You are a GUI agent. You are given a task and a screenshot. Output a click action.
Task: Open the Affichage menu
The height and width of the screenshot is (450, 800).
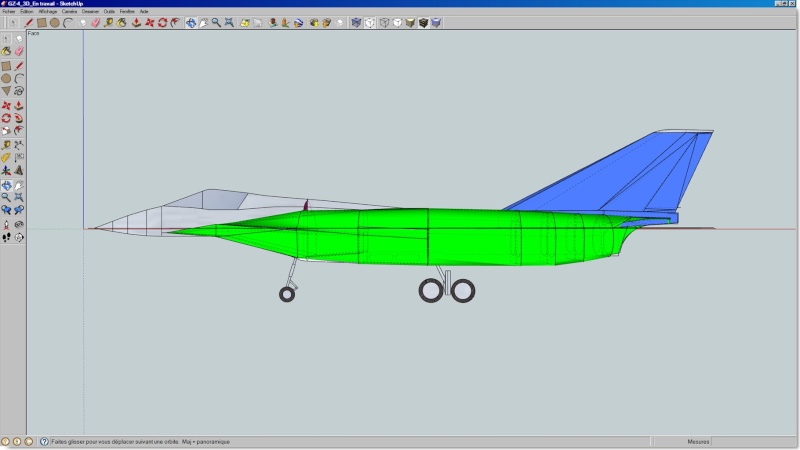48,11
